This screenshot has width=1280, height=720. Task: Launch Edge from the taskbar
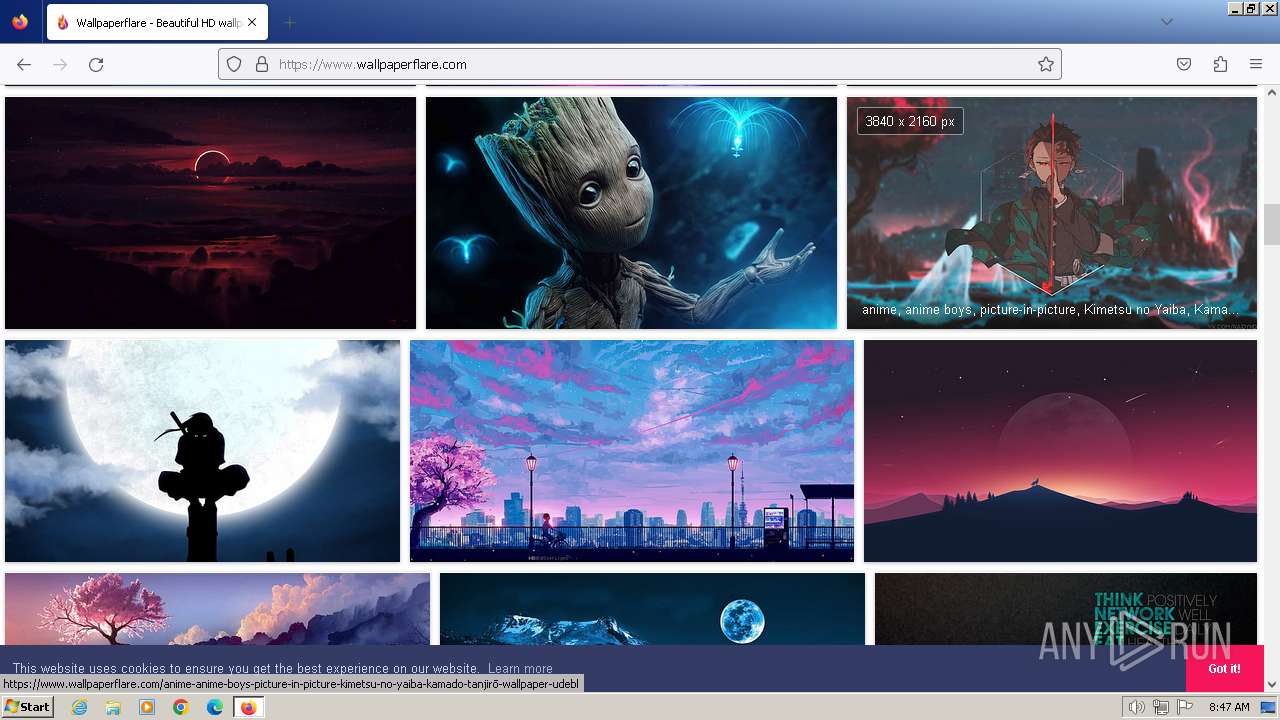(x=215, y=707)
